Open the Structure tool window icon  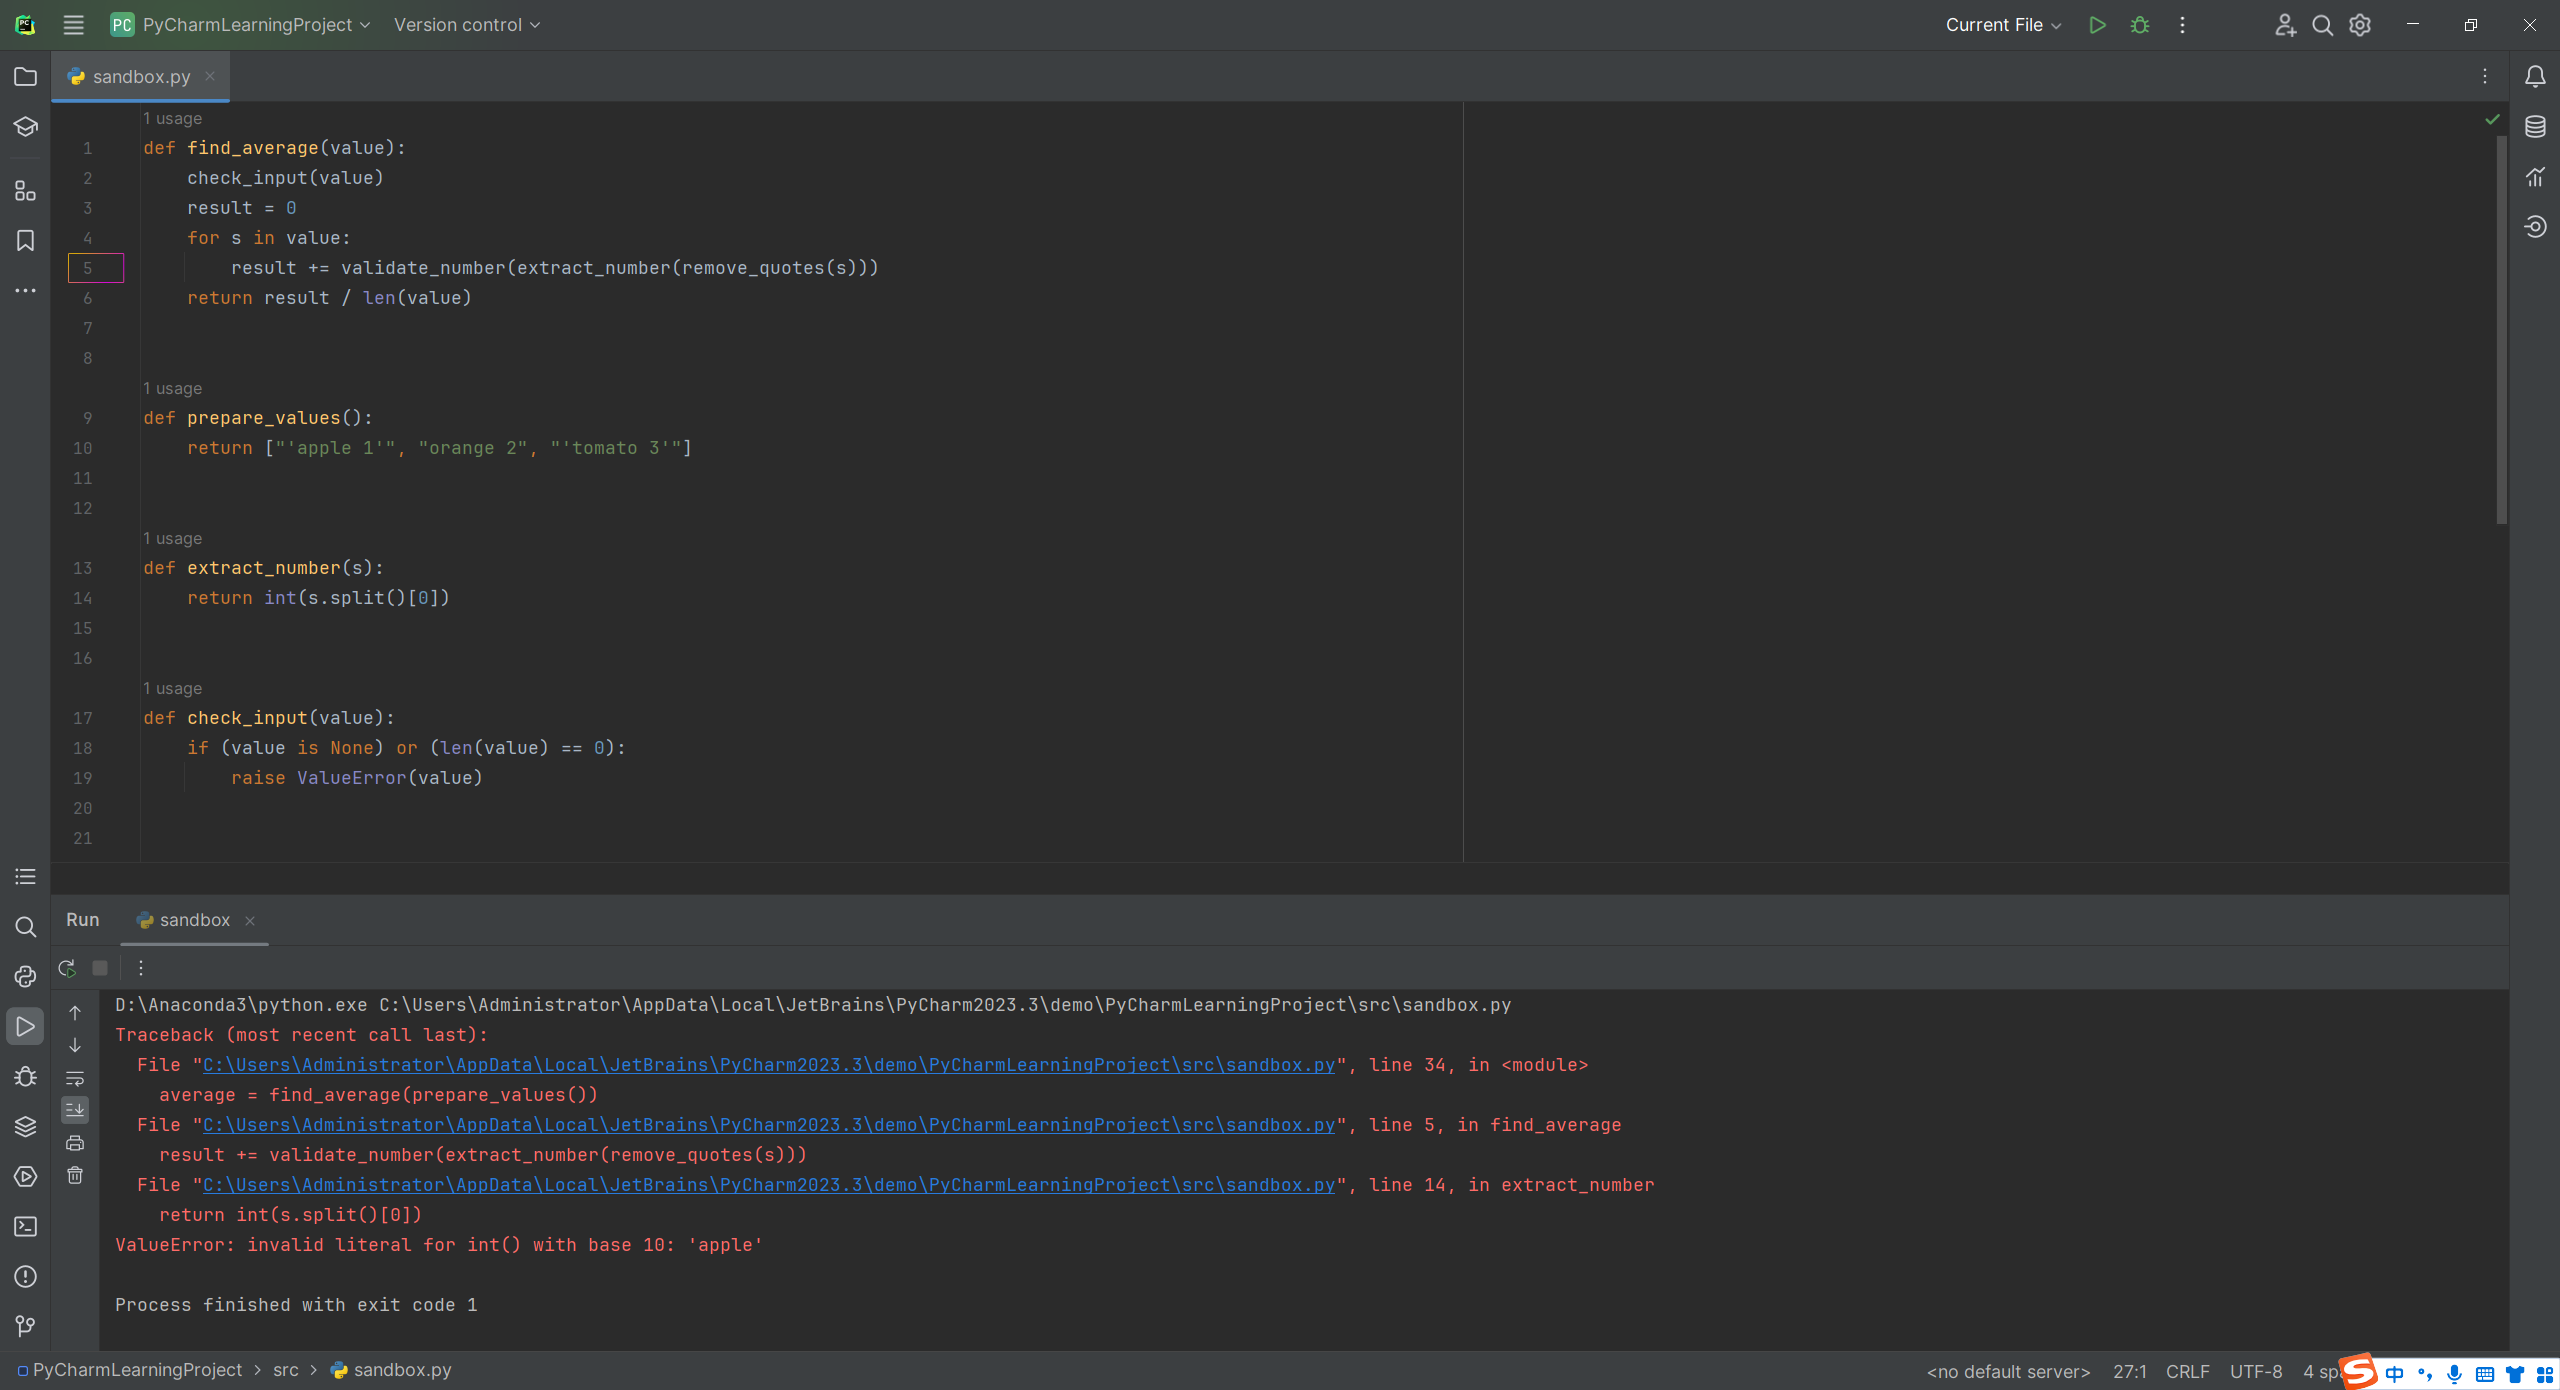[x=25, y=191]
